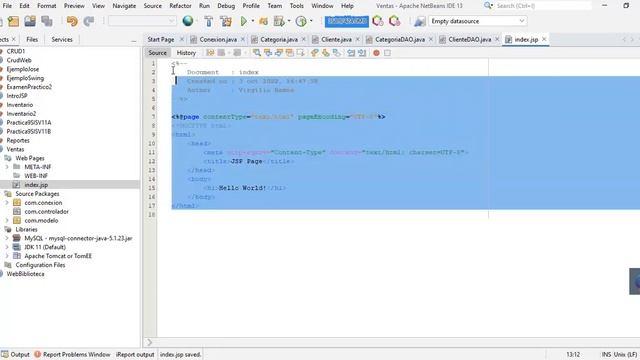
Task: Click the Find Previous Occurrence icon
Action: pyautogui.click(x=268, y=53)
